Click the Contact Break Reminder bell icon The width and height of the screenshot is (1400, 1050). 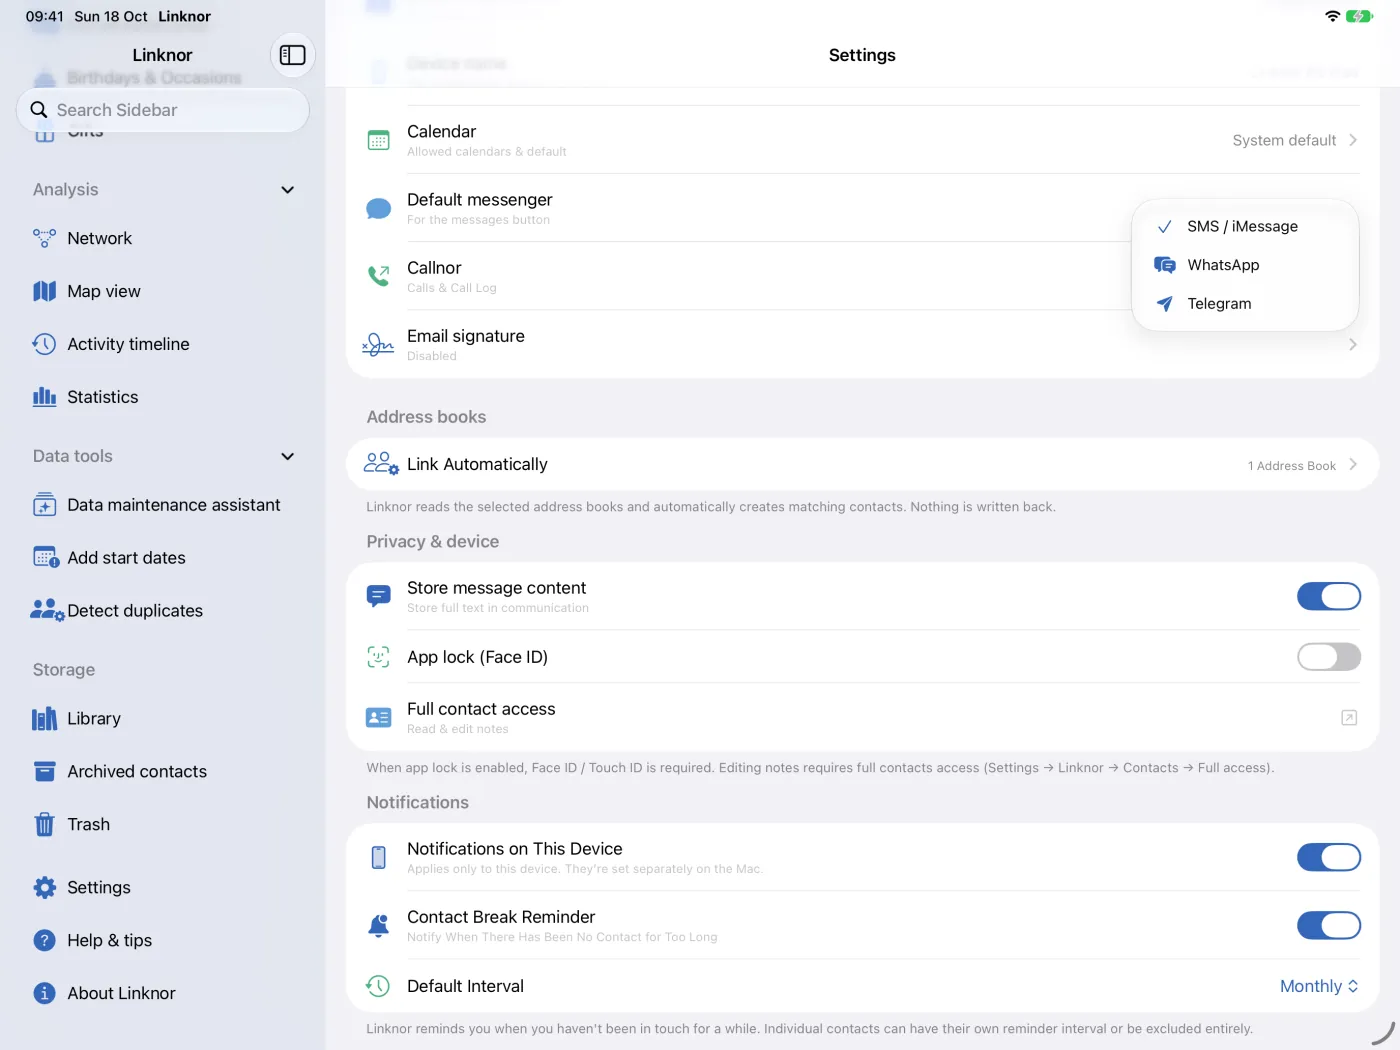tap(378, 925)
